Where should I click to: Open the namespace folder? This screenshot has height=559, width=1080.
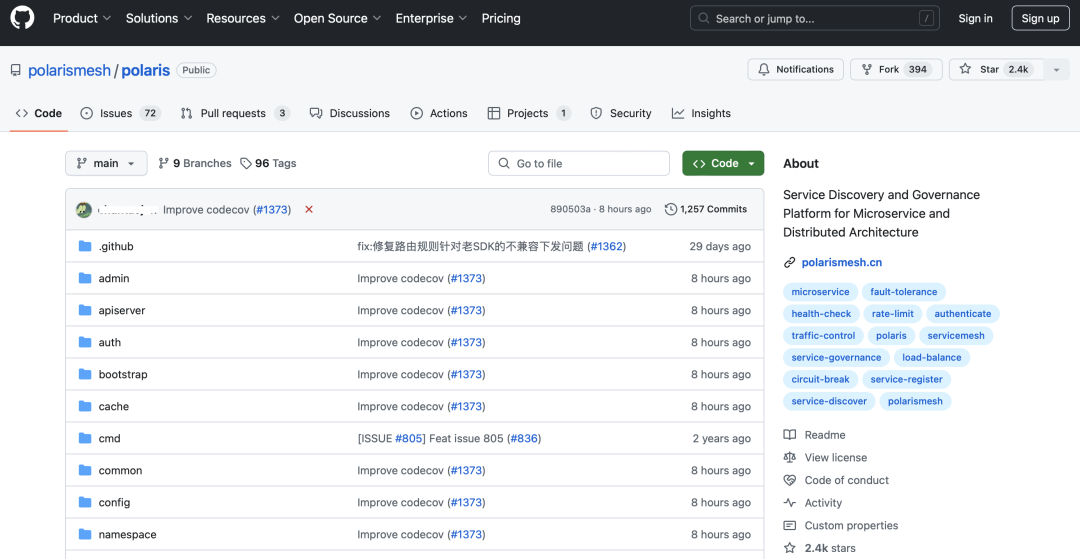(x=127, y=534)
